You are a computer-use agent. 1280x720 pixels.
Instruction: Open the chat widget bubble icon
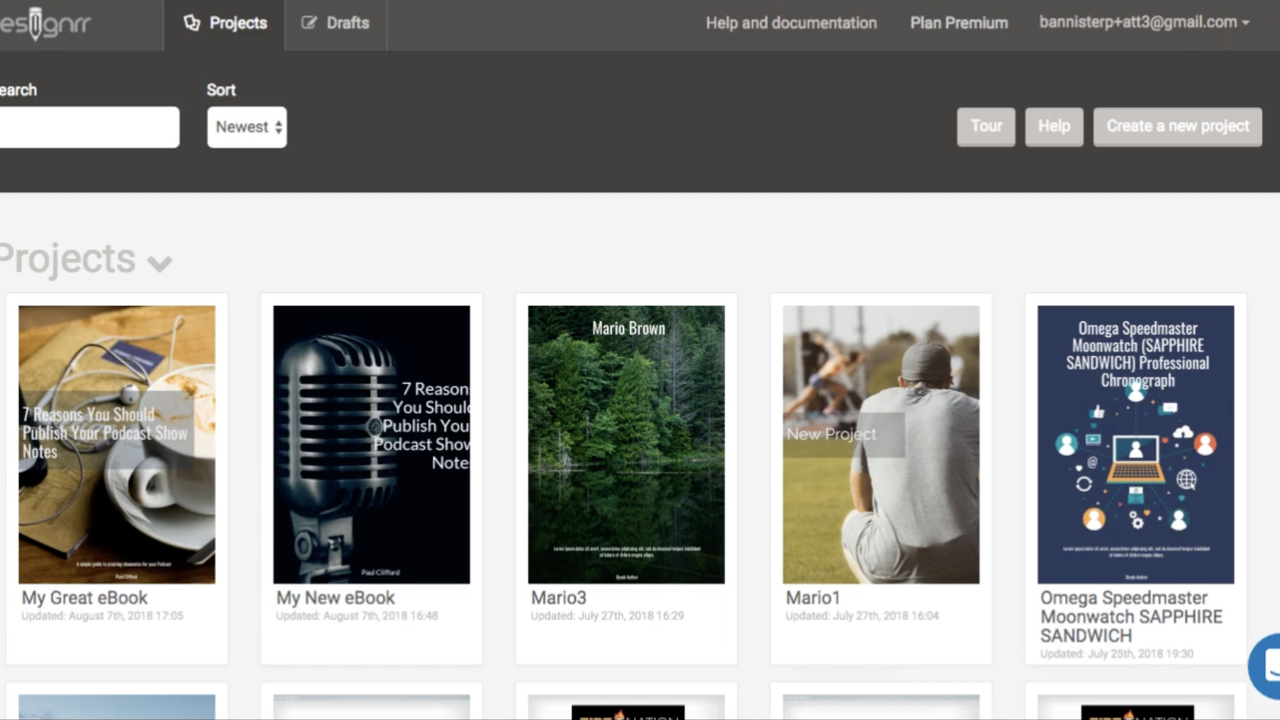[x=1266, y=665]
